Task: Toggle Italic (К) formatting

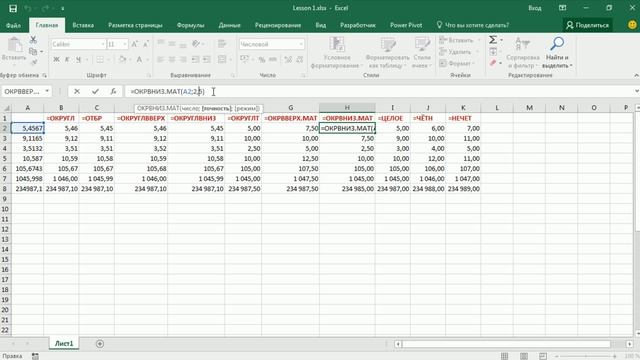Action: click(67, 60)
